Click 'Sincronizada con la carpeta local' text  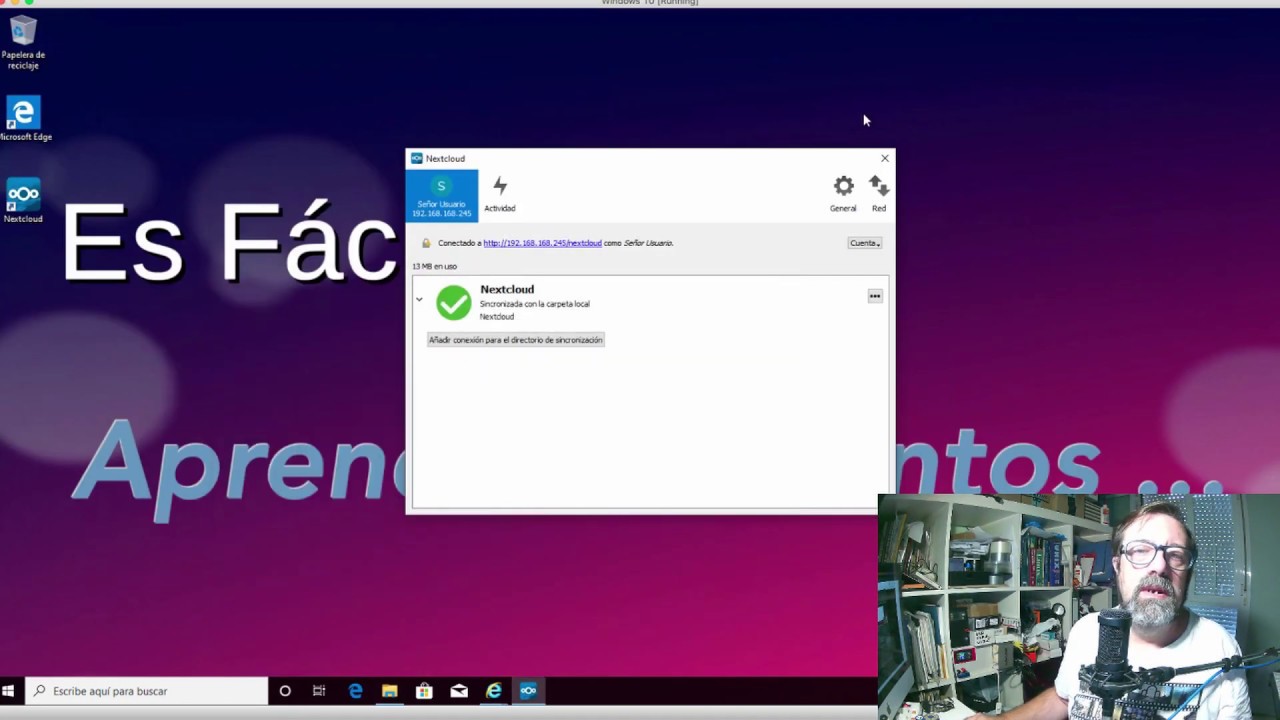click(x=535, y=304)
